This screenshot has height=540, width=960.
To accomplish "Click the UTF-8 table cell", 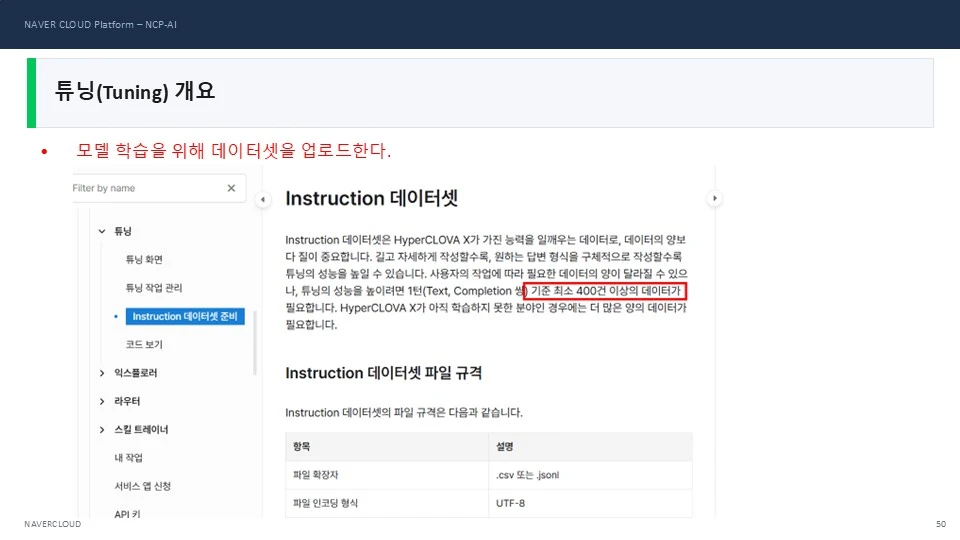I will coord(591,503).
